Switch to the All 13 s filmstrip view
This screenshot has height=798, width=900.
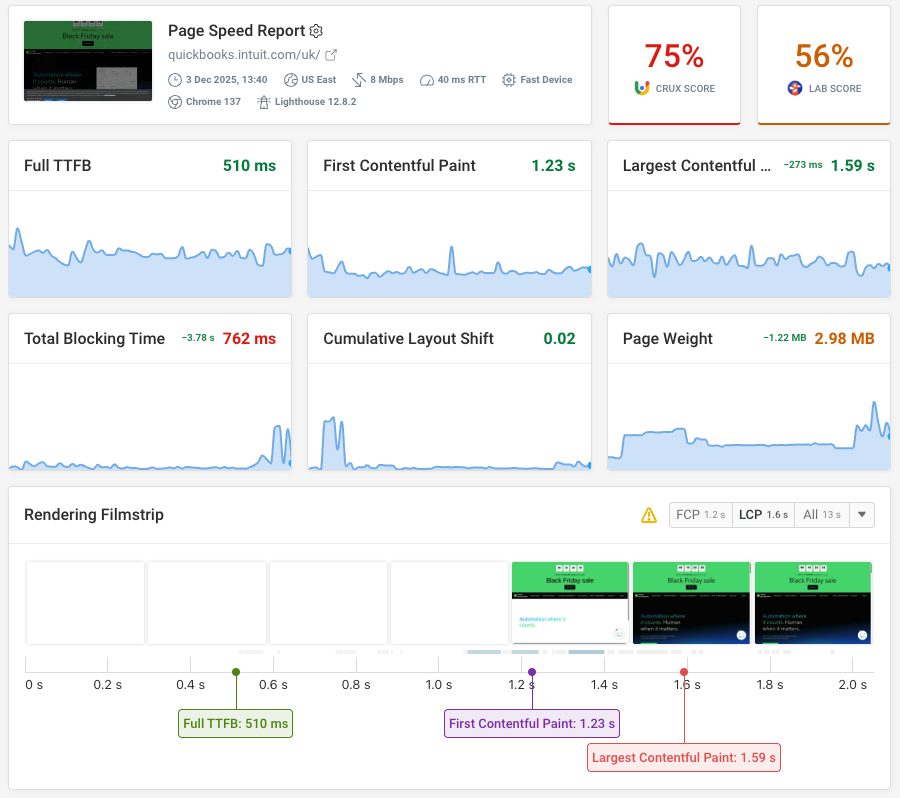pyautogui.click(x=820, y=514)
